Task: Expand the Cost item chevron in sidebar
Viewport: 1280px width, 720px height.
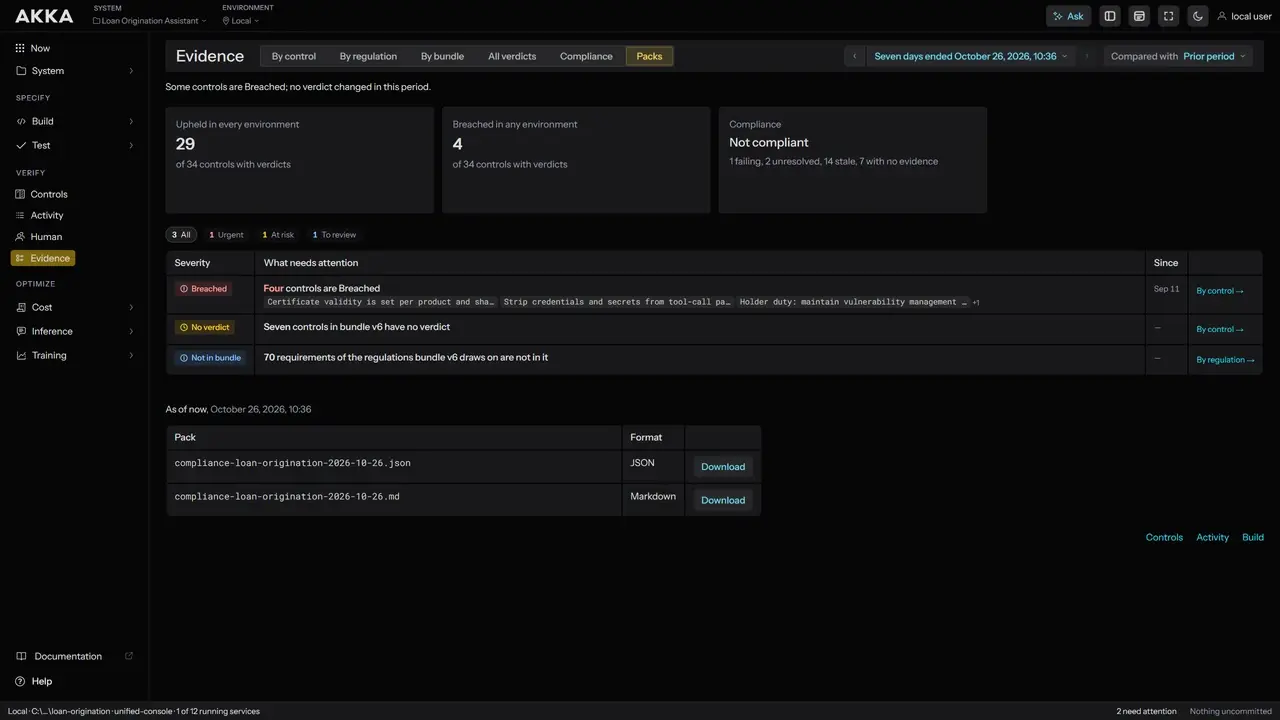Action: (x=131, y=307)
